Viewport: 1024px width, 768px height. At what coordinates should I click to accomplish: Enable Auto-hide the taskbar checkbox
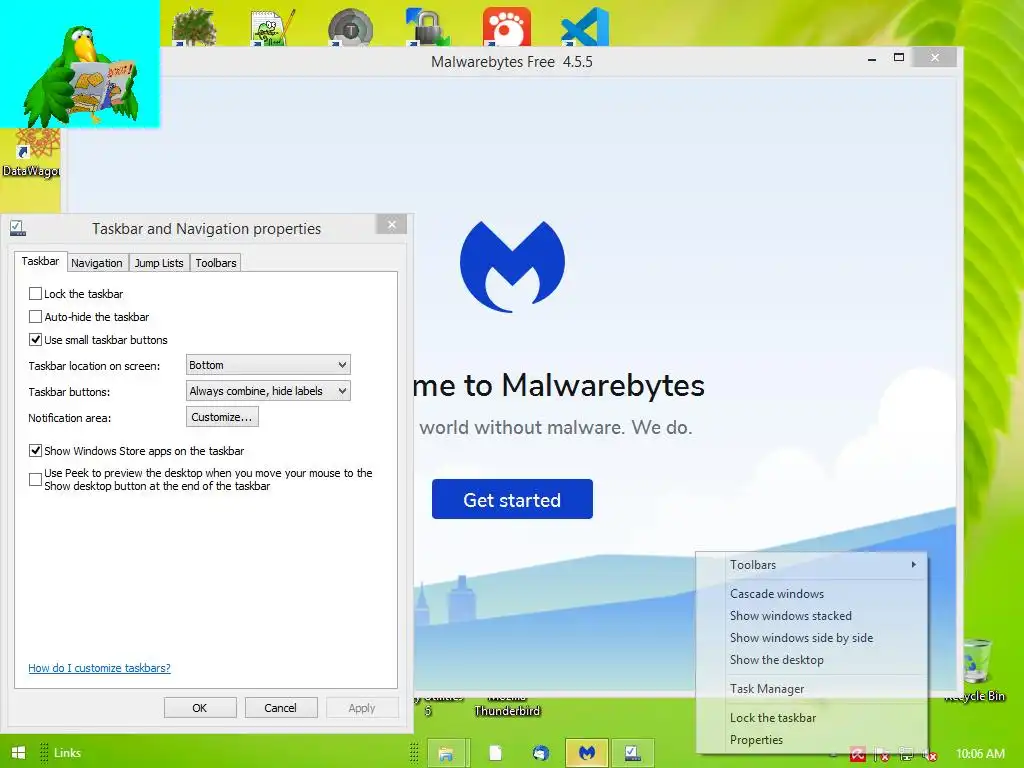[x=35, y=317]
